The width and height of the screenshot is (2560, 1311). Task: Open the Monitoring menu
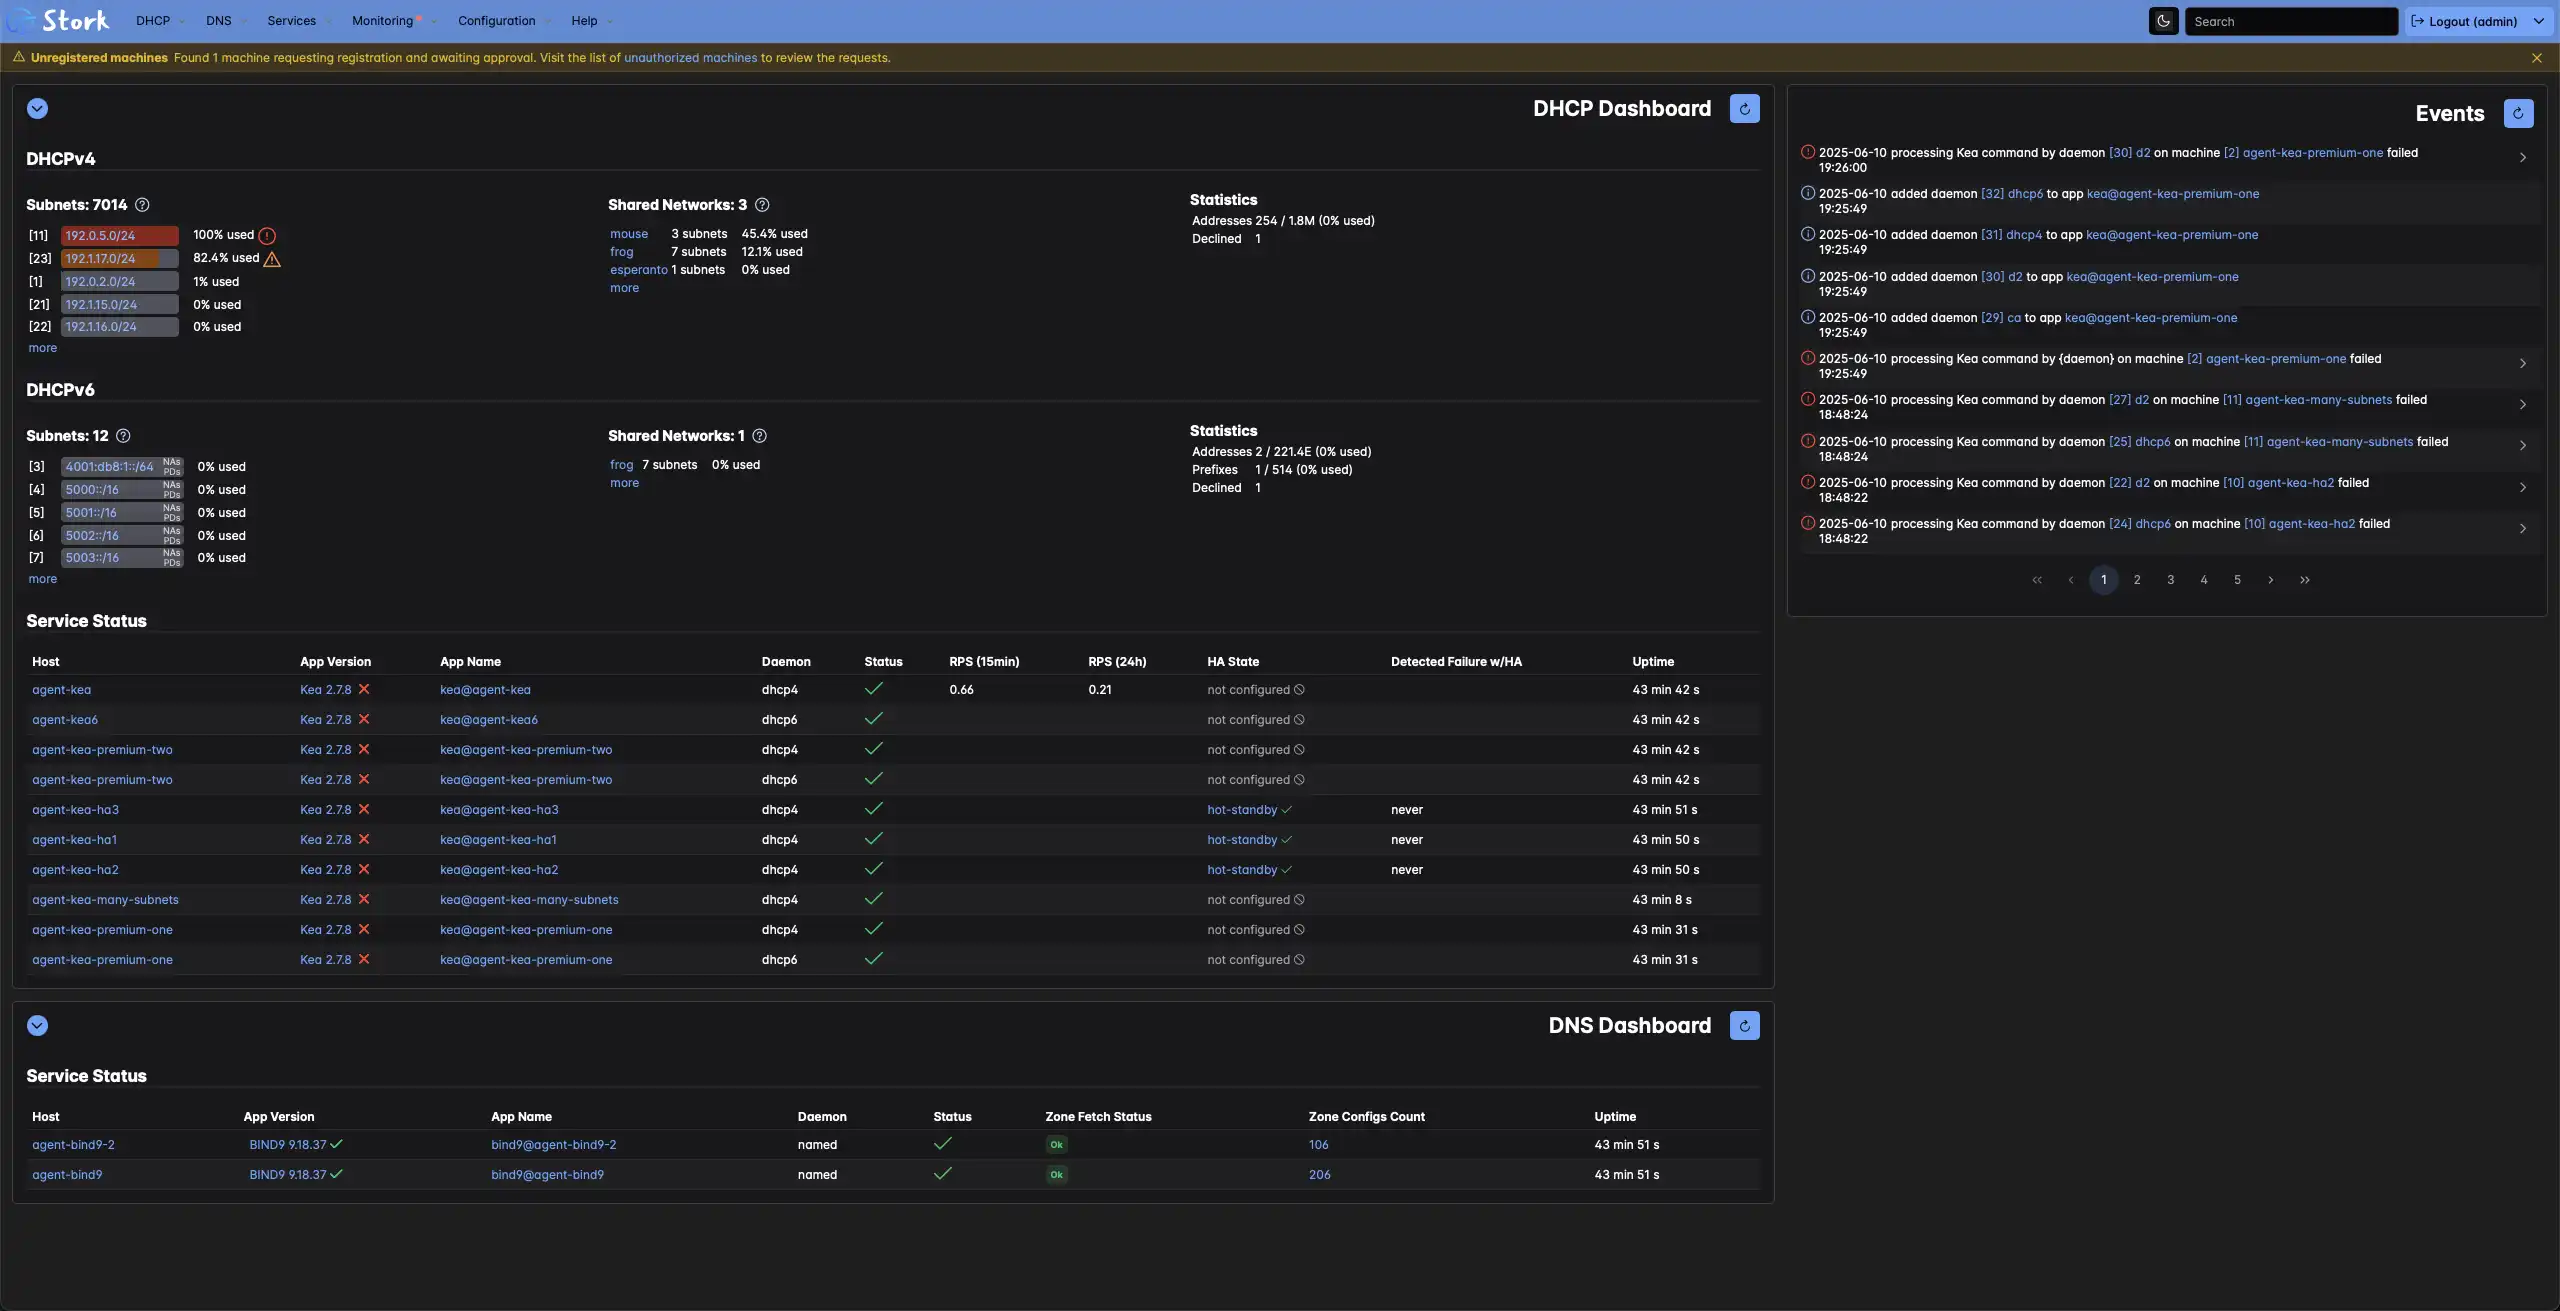click(x=382, y=21)
